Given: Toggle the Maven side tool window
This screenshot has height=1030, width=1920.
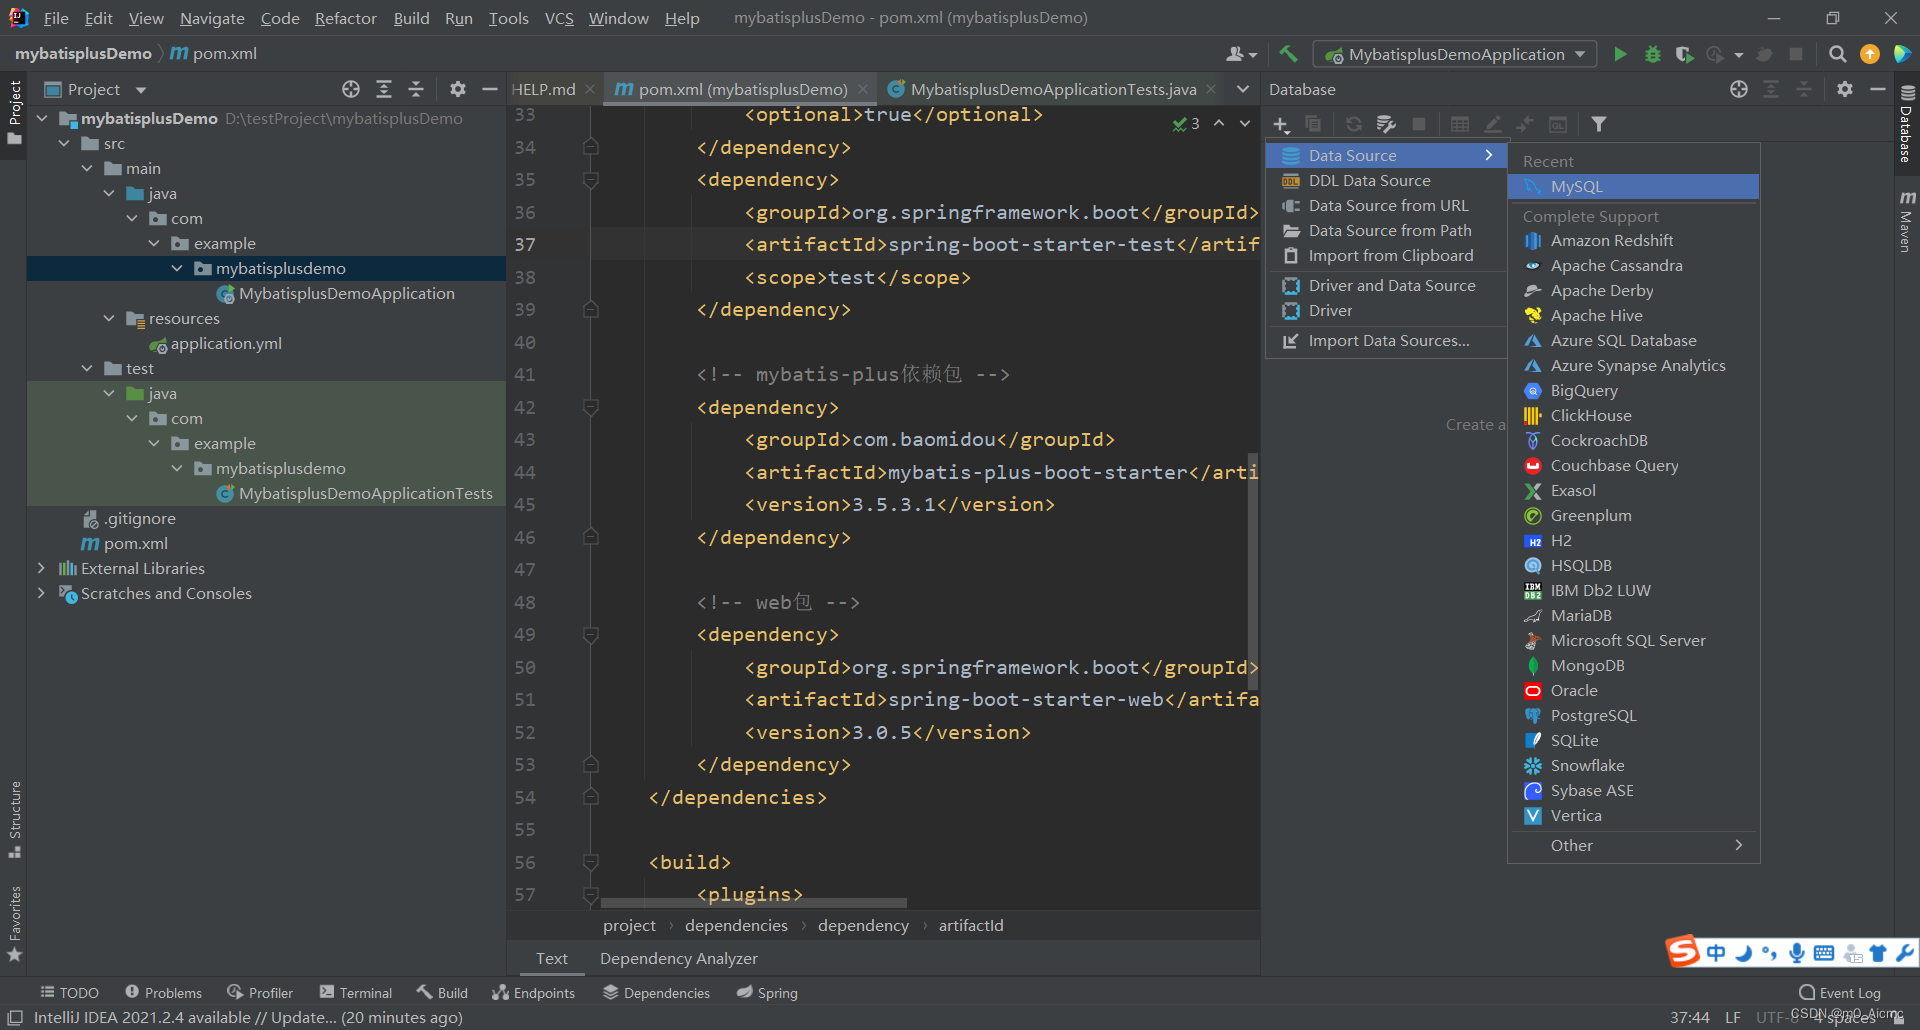Looking at the screenshot, I should coord(1906,222).
